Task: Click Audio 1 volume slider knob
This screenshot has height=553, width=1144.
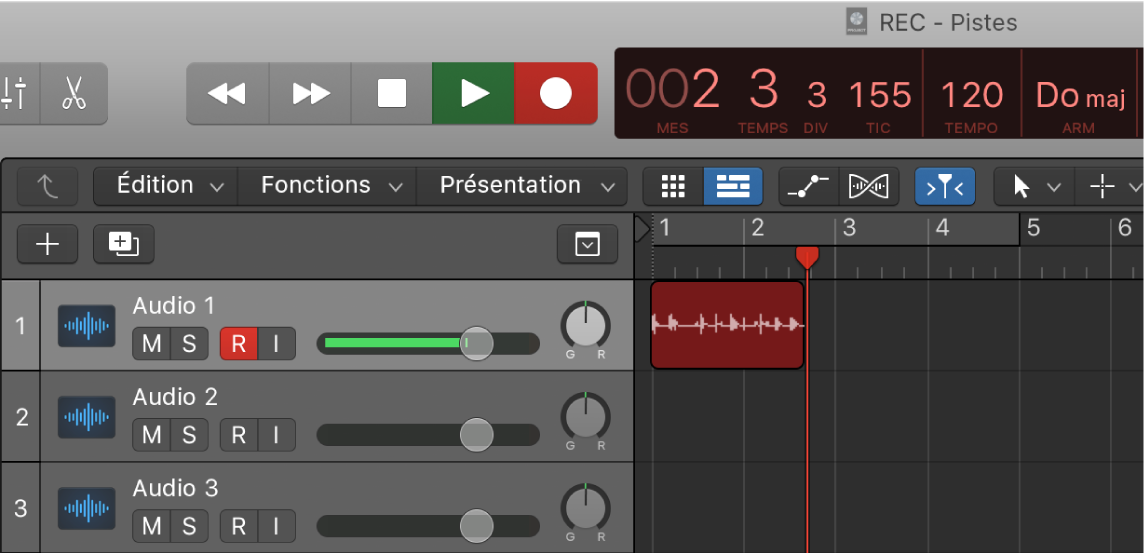Action: click(476, 344)
